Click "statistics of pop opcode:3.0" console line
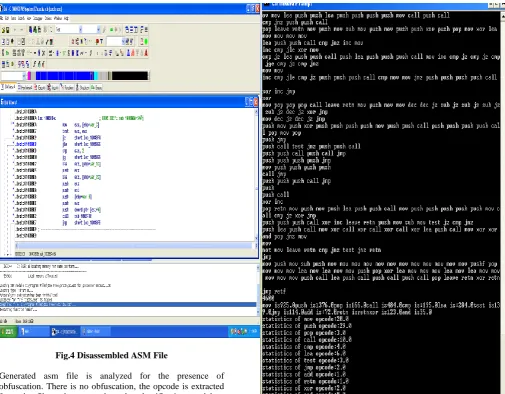The height and width of the screenshot is (394, 505). point(304,333)
